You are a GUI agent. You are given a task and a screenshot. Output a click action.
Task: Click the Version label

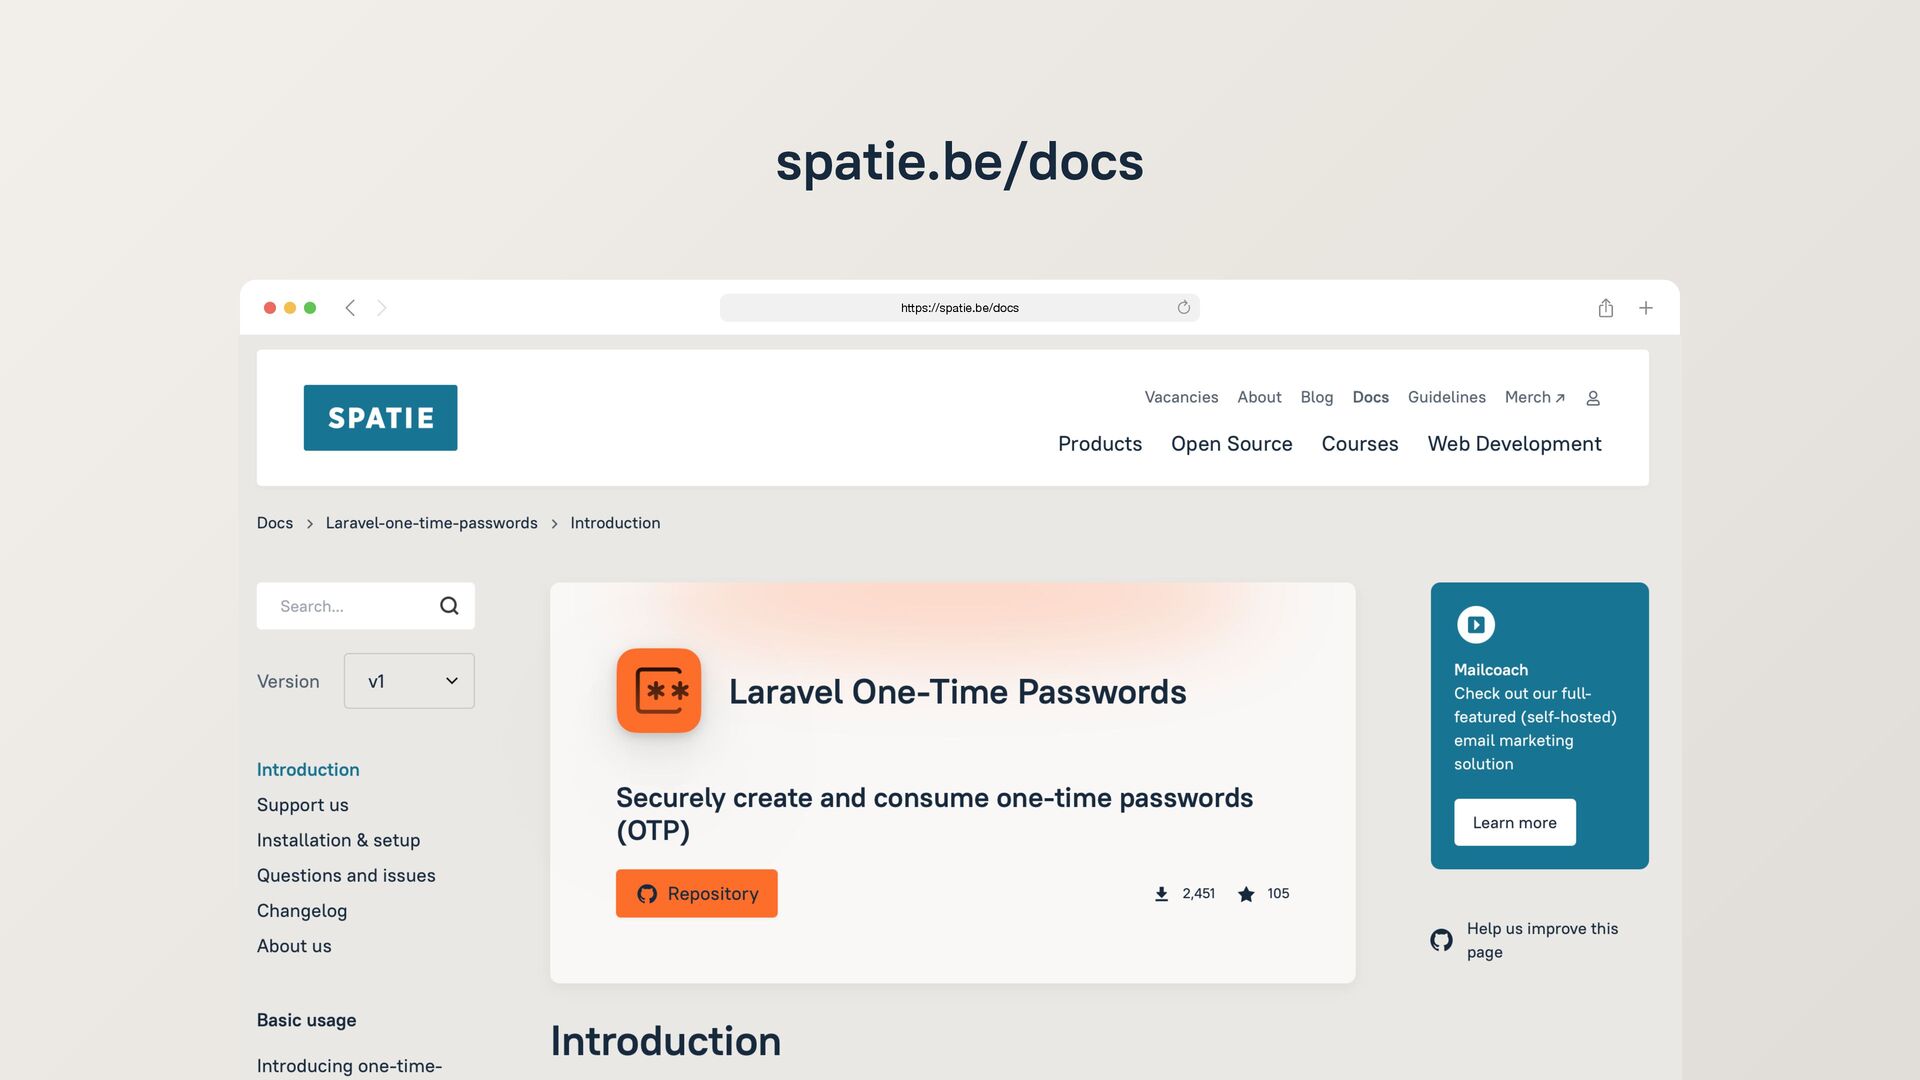pyautogui.click(x=288, y=681)
